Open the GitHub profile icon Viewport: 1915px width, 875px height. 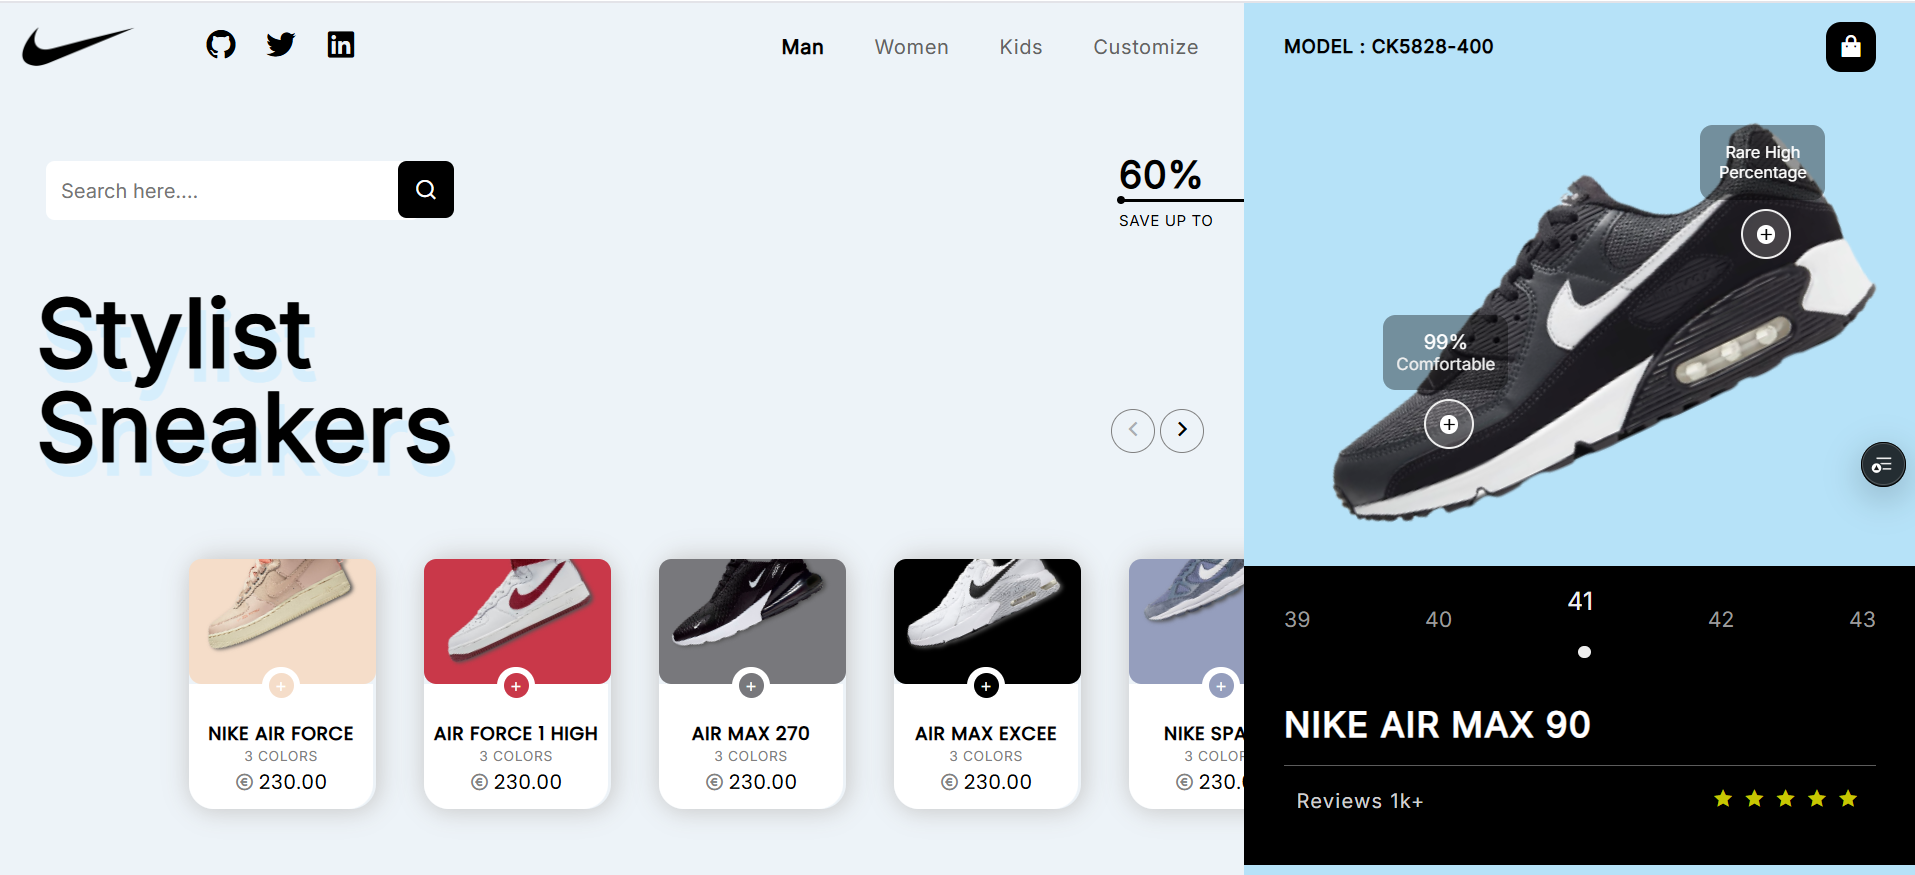[221, 45]
